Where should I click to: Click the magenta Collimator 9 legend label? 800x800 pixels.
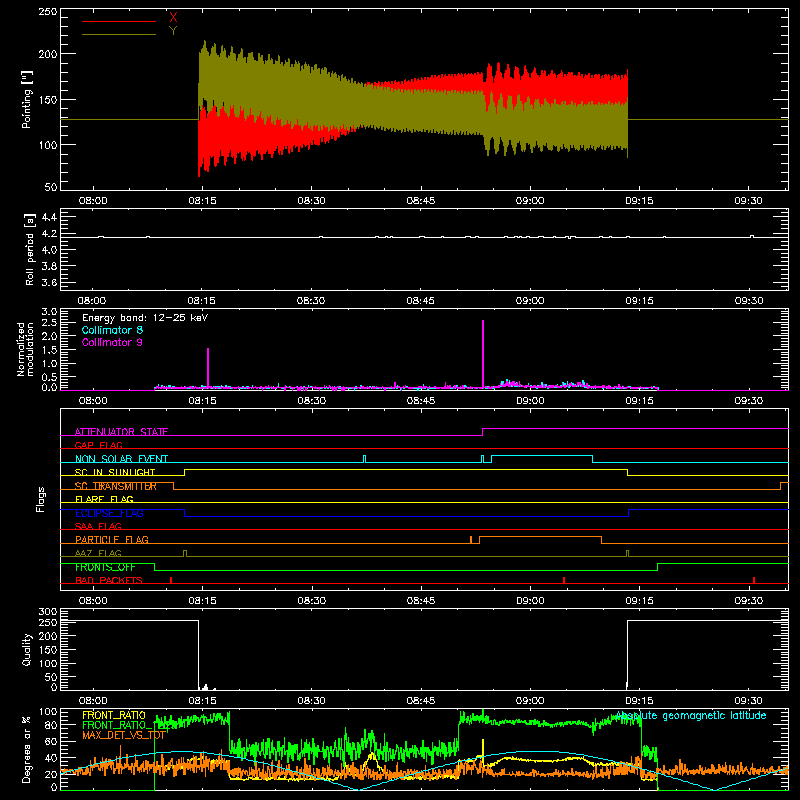pyautogui.click(x=112, y=342)
